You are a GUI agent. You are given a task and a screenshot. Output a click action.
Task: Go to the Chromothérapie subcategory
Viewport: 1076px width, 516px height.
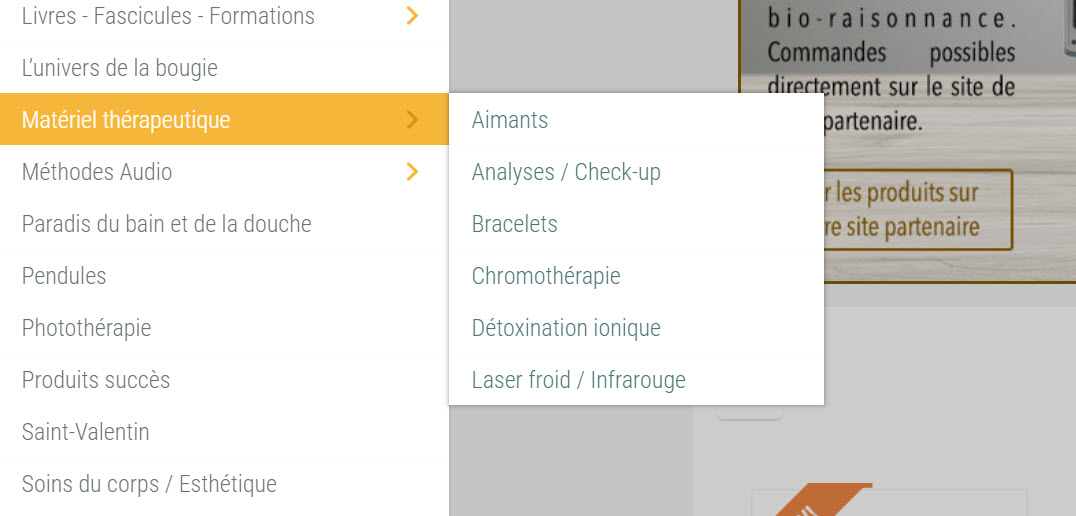tap(546, 276)
